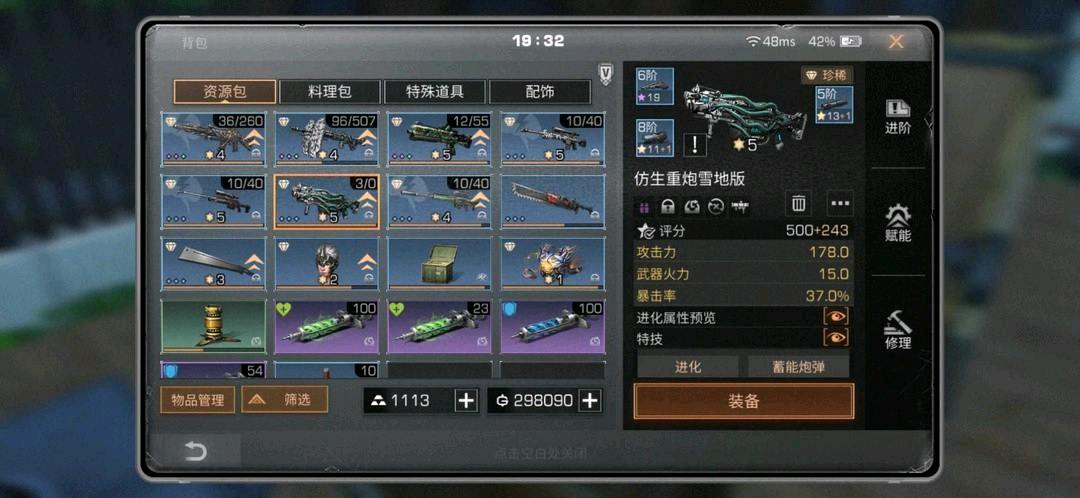The image size is (1080, 498).
Task: Click the exclamation mark info icon
Action: point(695,145)
